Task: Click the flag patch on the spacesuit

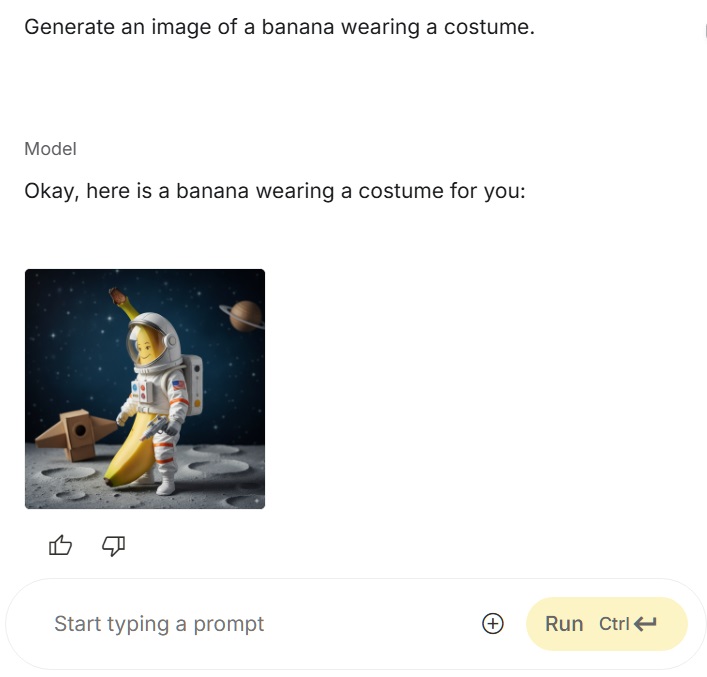Action: (x=179, y=385)
